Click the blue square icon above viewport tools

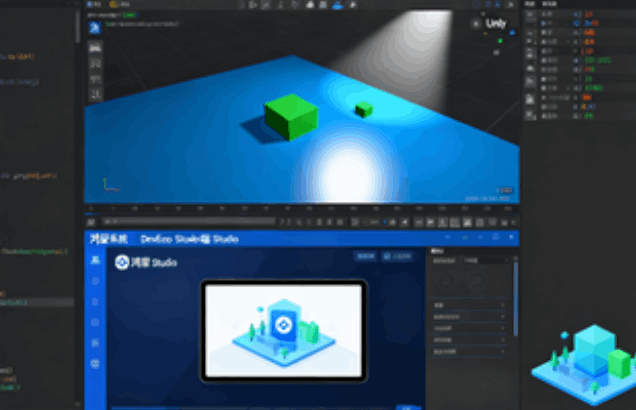pos(95,28)
